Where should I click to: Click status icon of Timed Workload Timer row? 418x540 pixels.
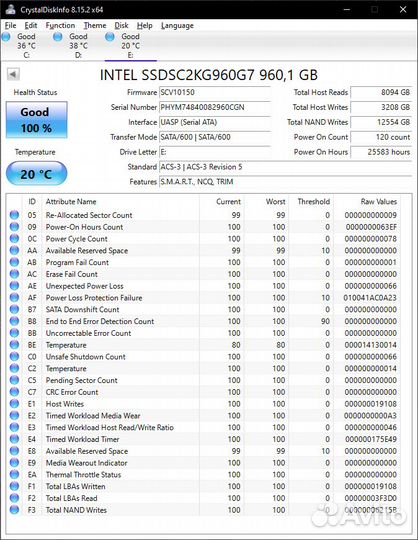(14, 439)
